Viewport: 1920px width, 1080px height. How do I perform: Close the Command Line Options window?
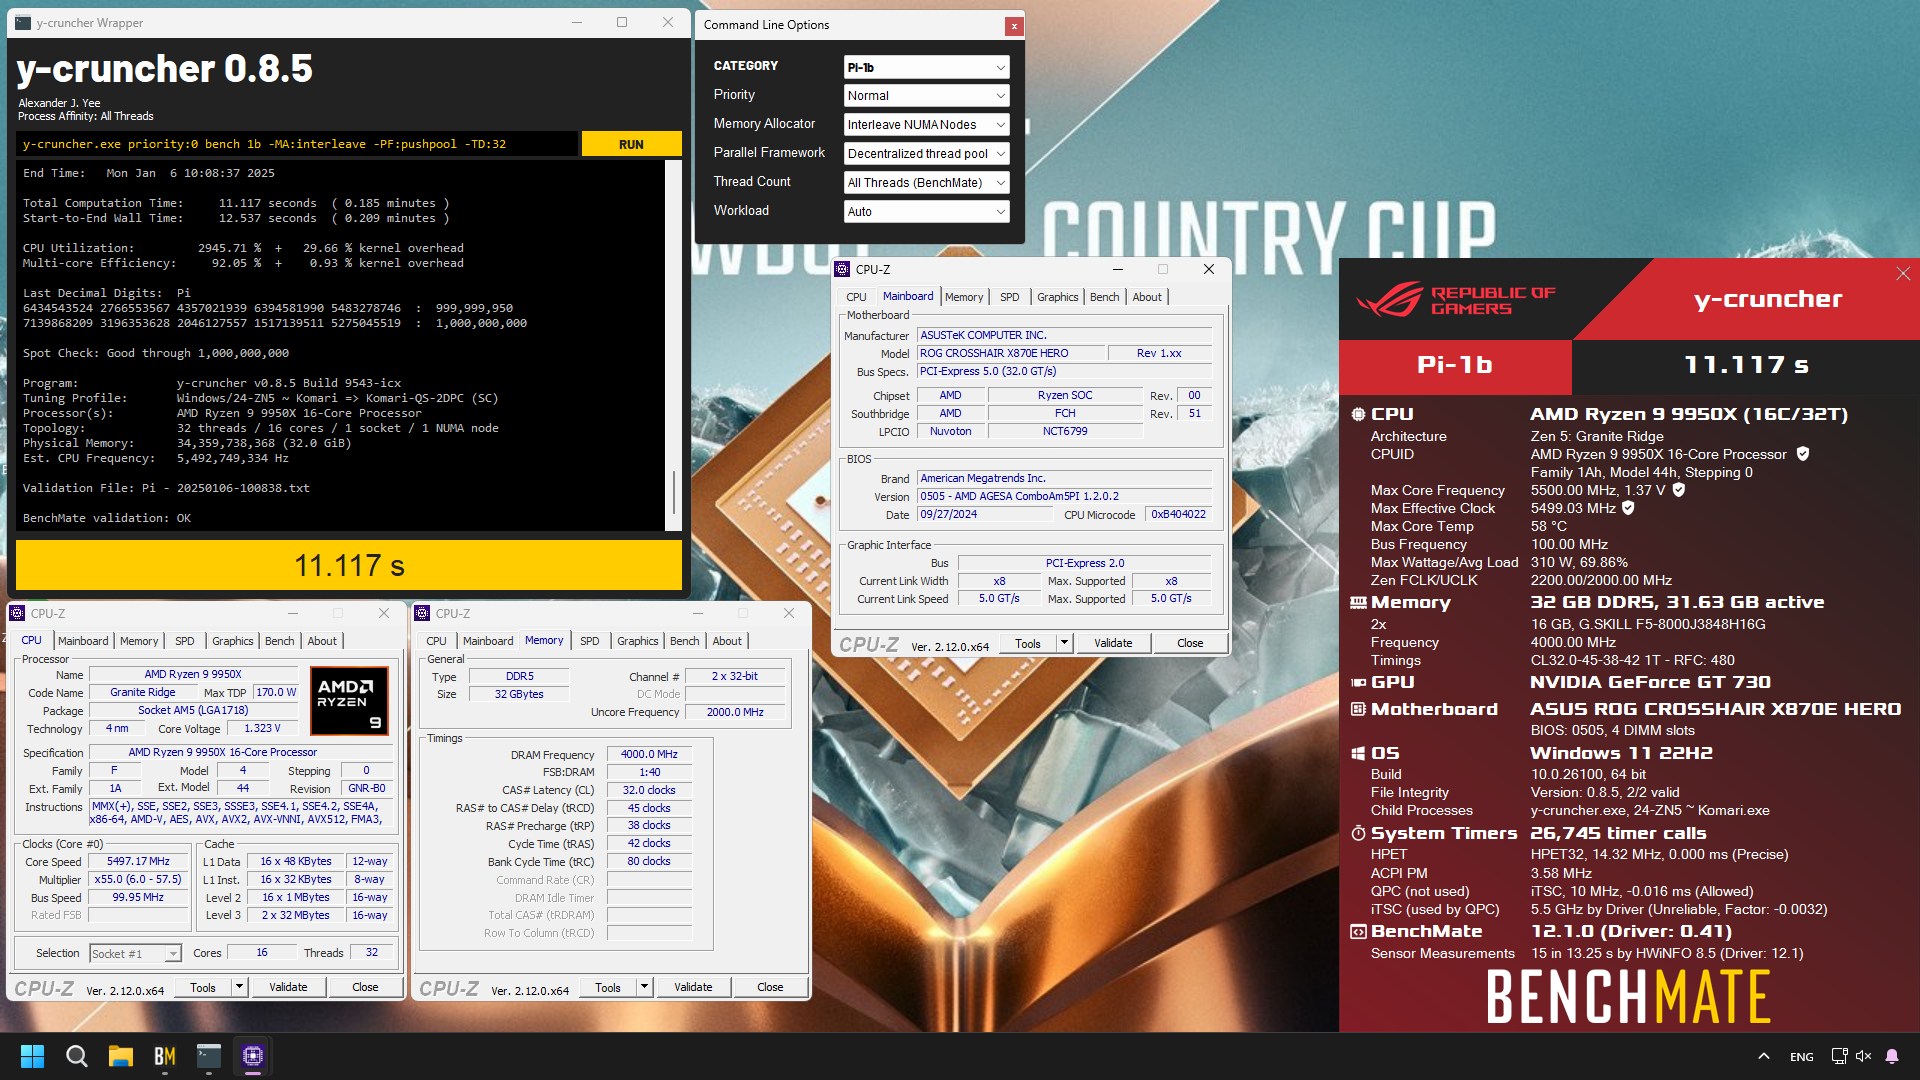(x=1014, y=26)
